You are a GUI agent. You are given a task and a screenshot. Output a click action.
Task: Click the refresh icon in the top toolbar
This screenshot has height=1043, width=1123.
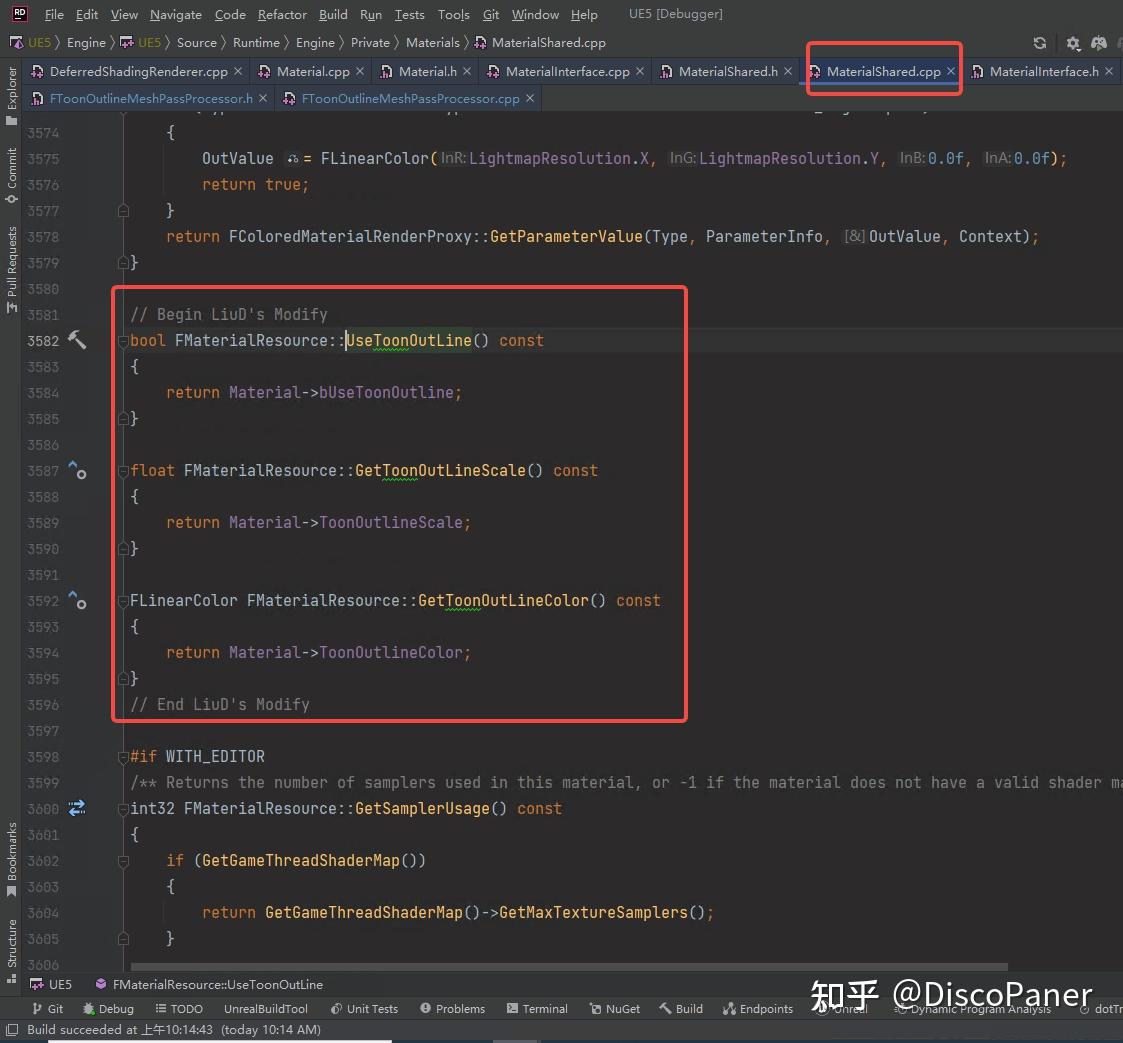click(1040, 43)
